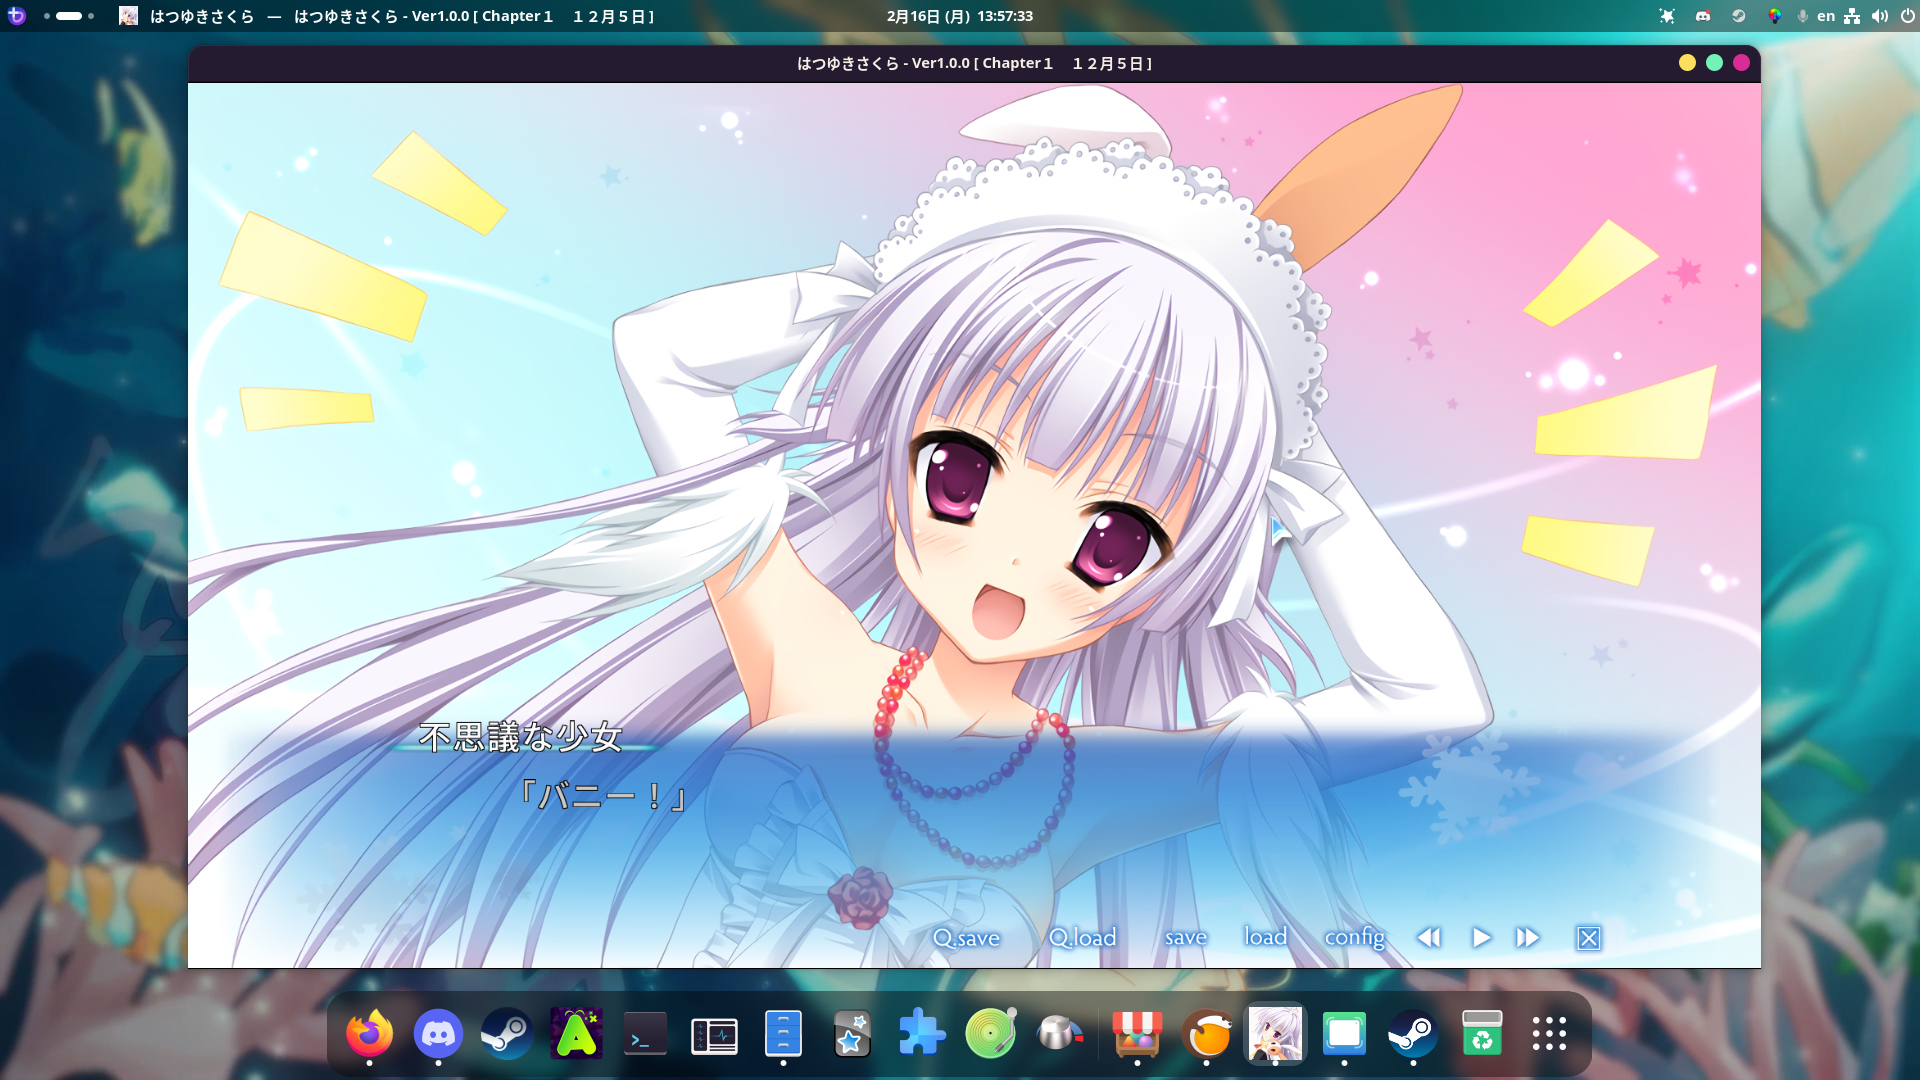Viewport: 1920px width, 1080px height.
Task: Open the green recycle trash icon
Action: (x=1481, y=1034)
